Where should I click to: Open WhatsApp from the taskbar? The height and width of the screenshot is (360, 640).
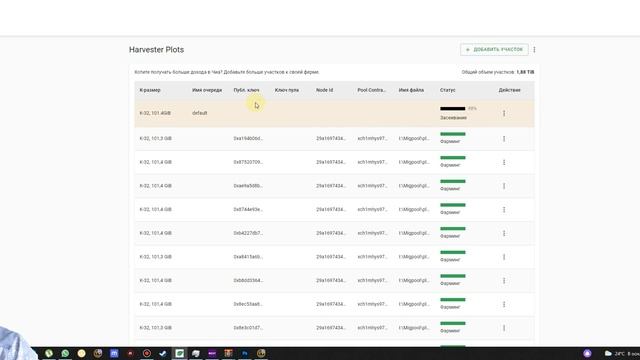coord(65,353)
